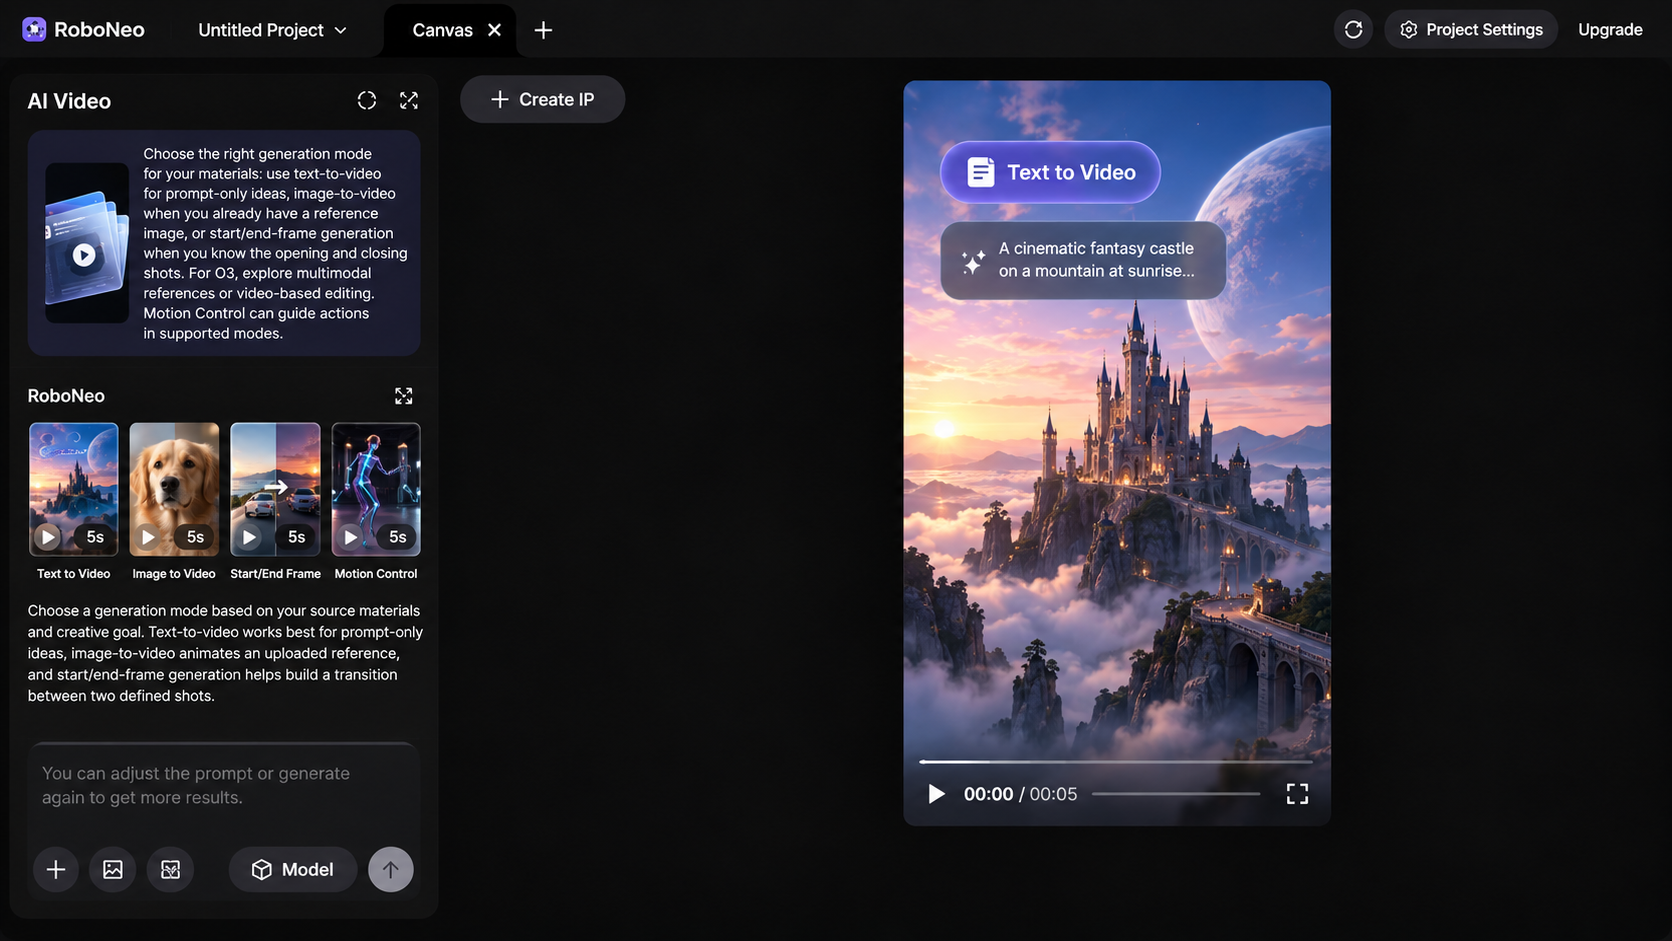Select the Text to Video thumbnail
The width and height of the screenshot is (1672, 941).
click(74, 489)
